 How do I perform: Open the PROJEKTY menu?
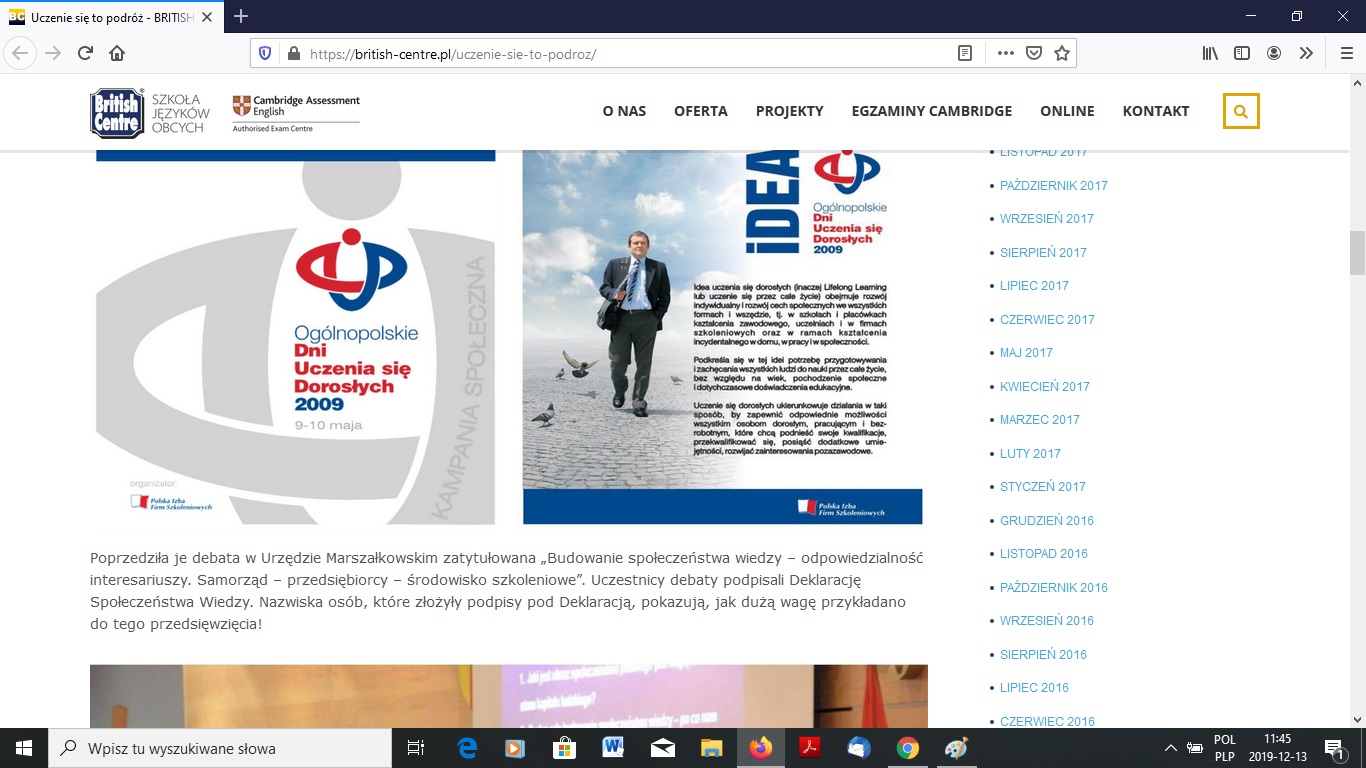(790, 111)
